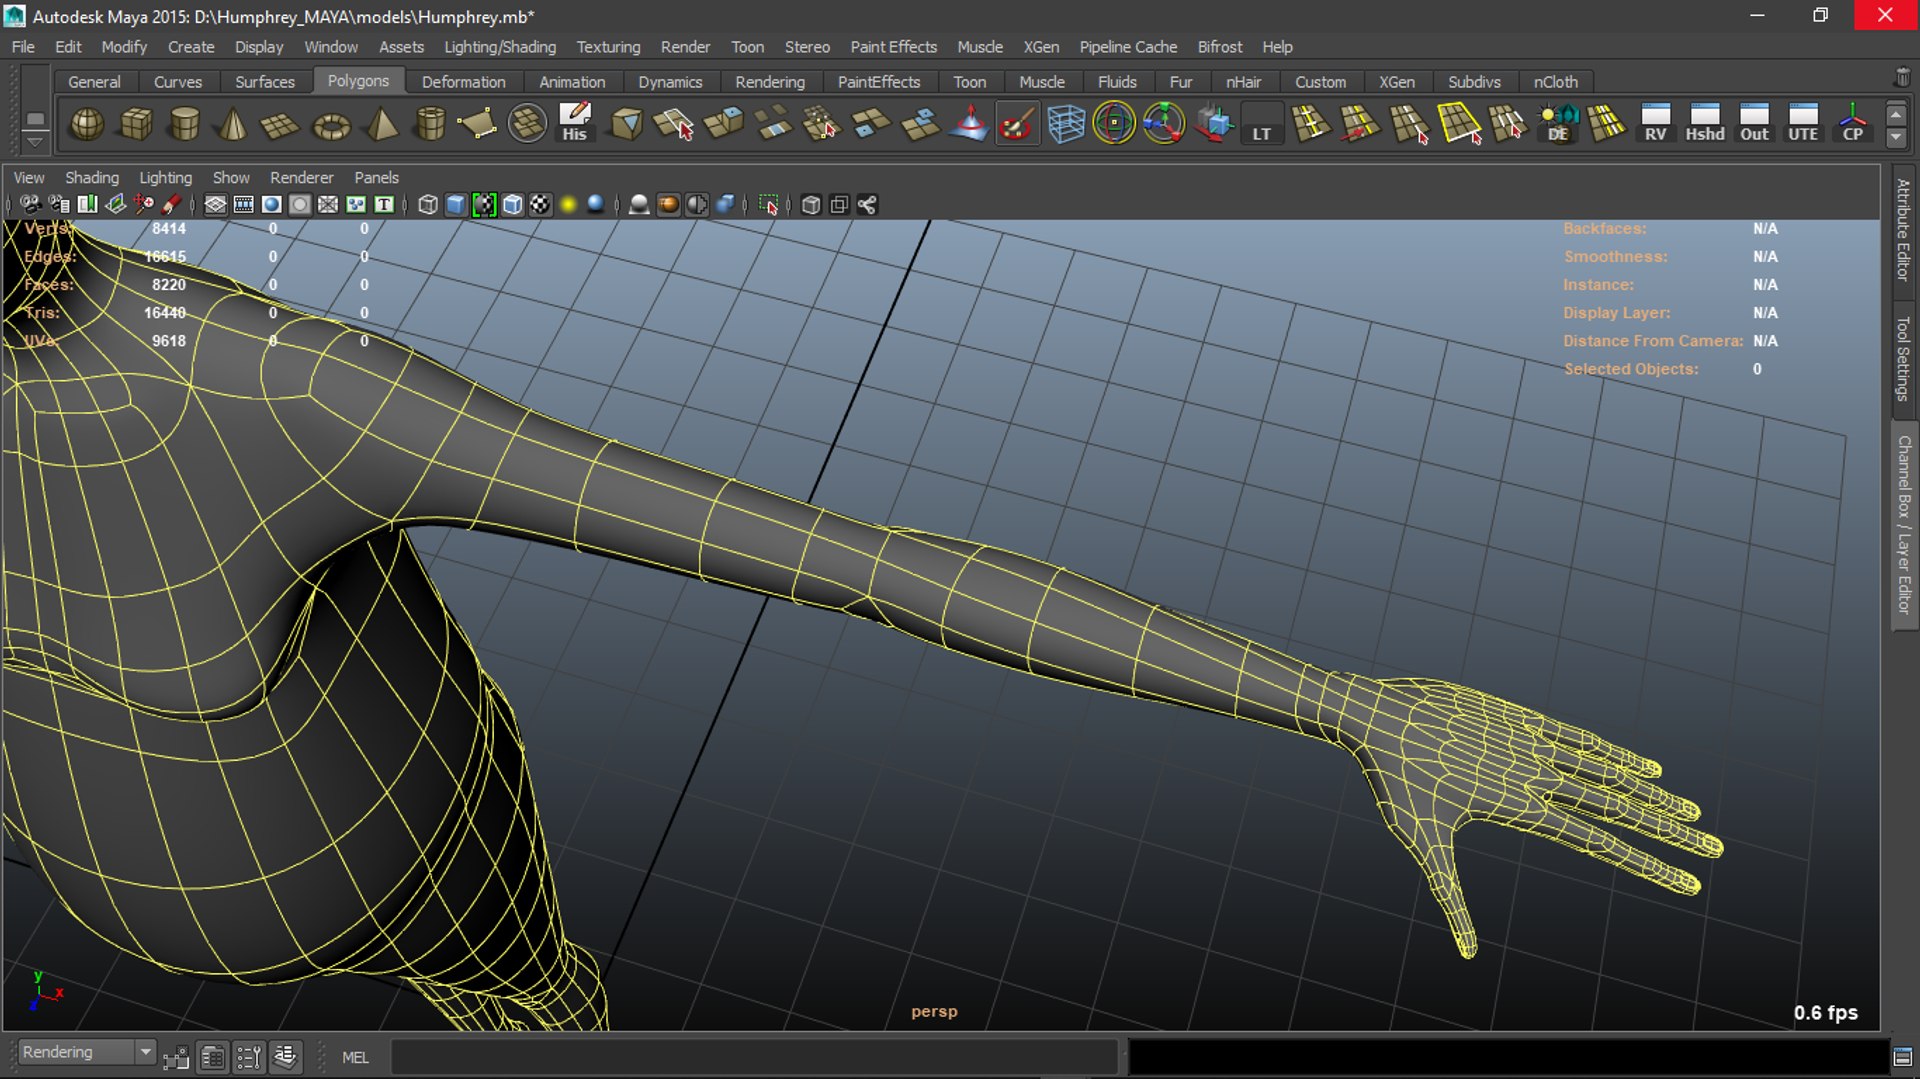Click the "Selected Objects:" heads-up label
This screenshot has height=1079, width=1920.
tap(1631, 369)
